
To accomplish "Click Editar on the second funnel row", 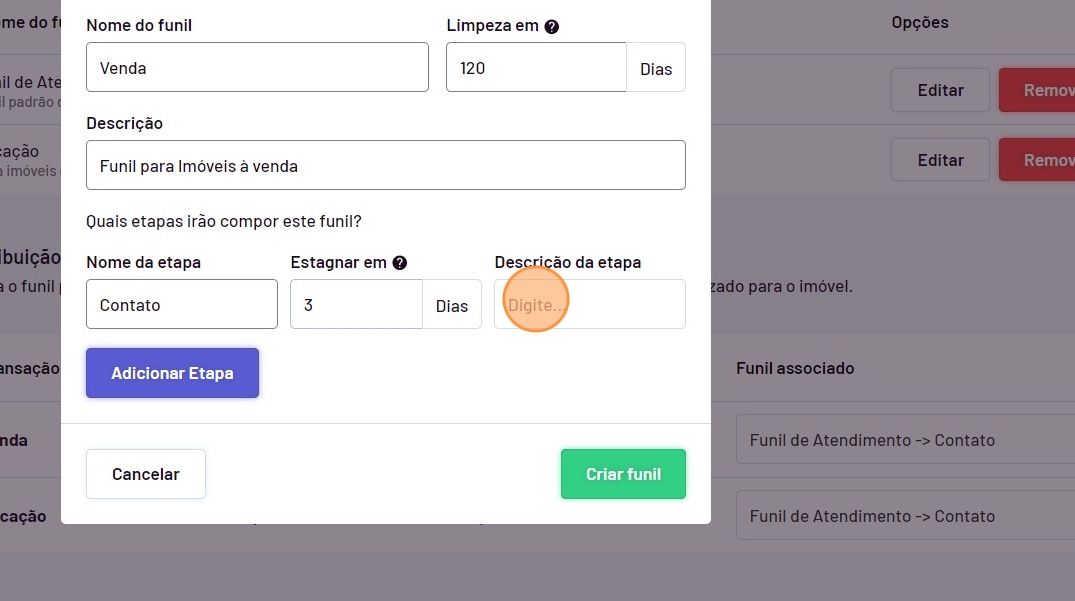I will coord(940,160).
